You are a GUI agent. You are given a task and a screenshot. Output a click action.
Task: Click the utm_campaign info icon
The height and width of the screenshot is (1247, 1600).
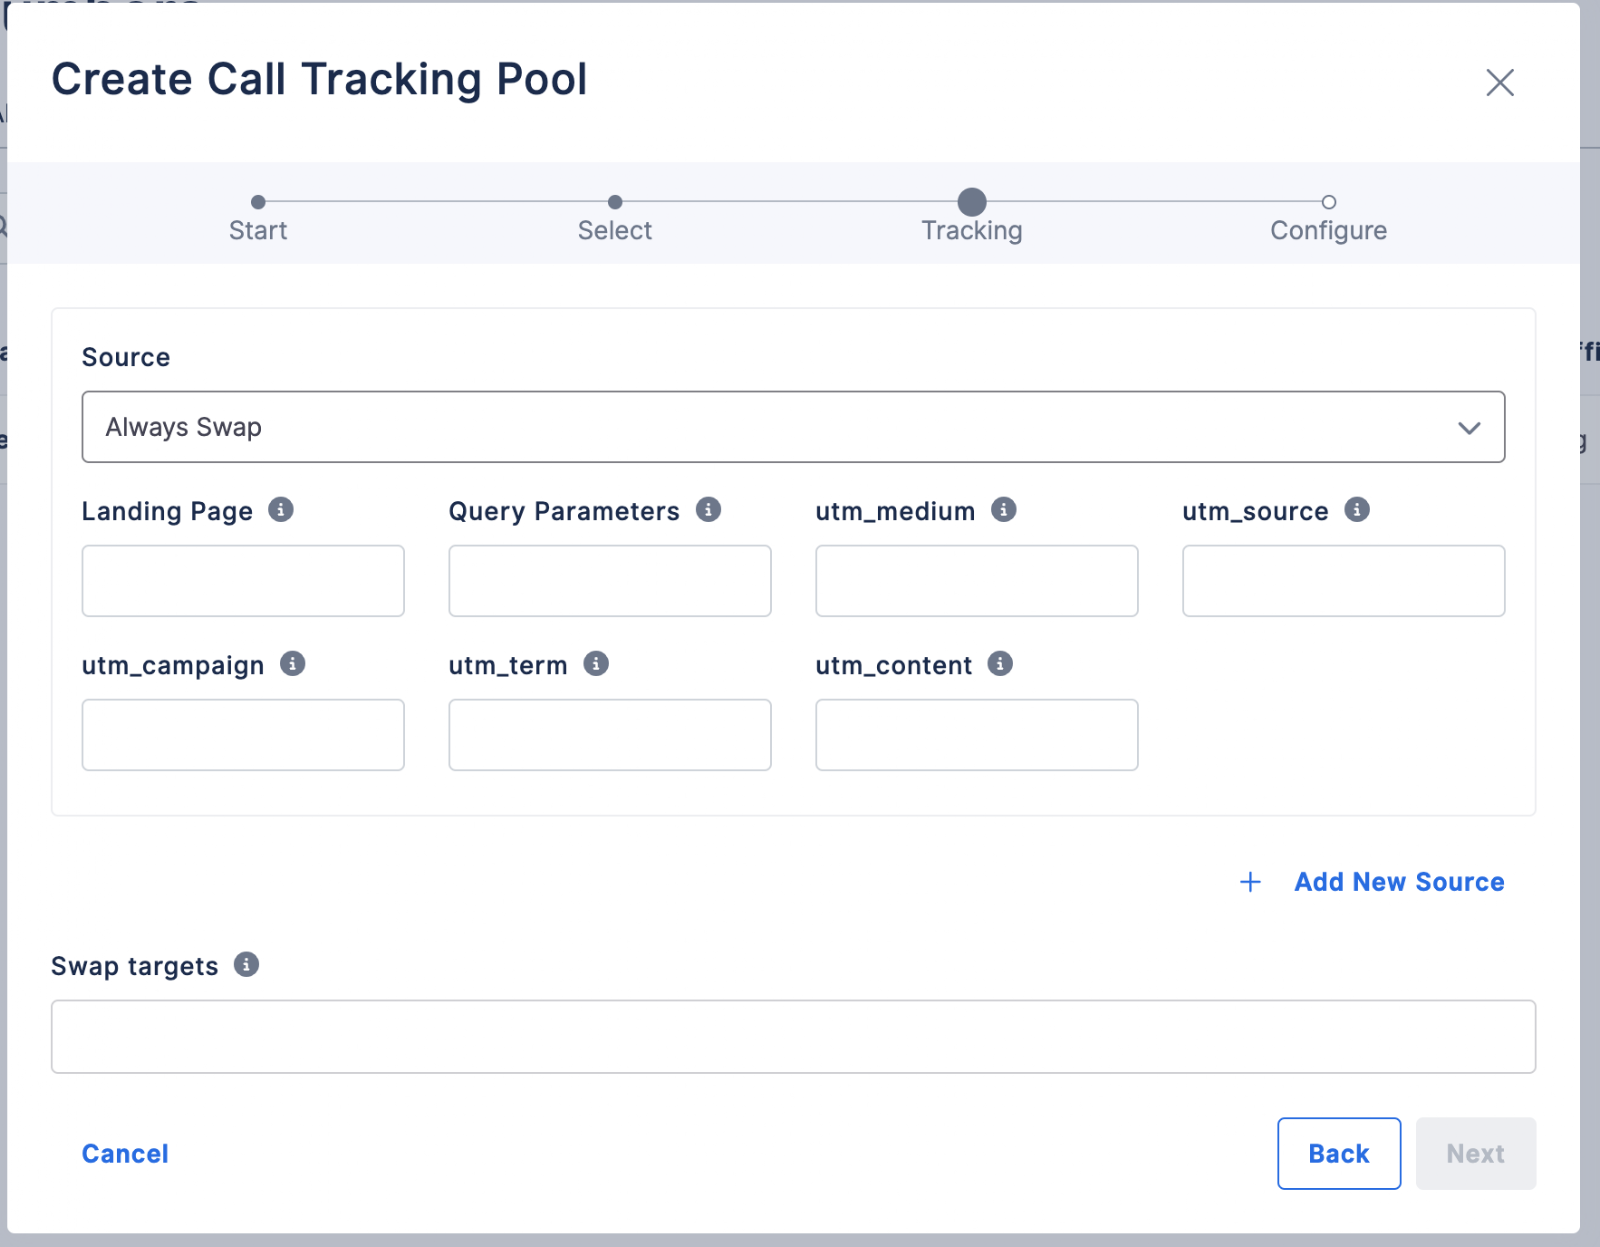pos(293,664)
